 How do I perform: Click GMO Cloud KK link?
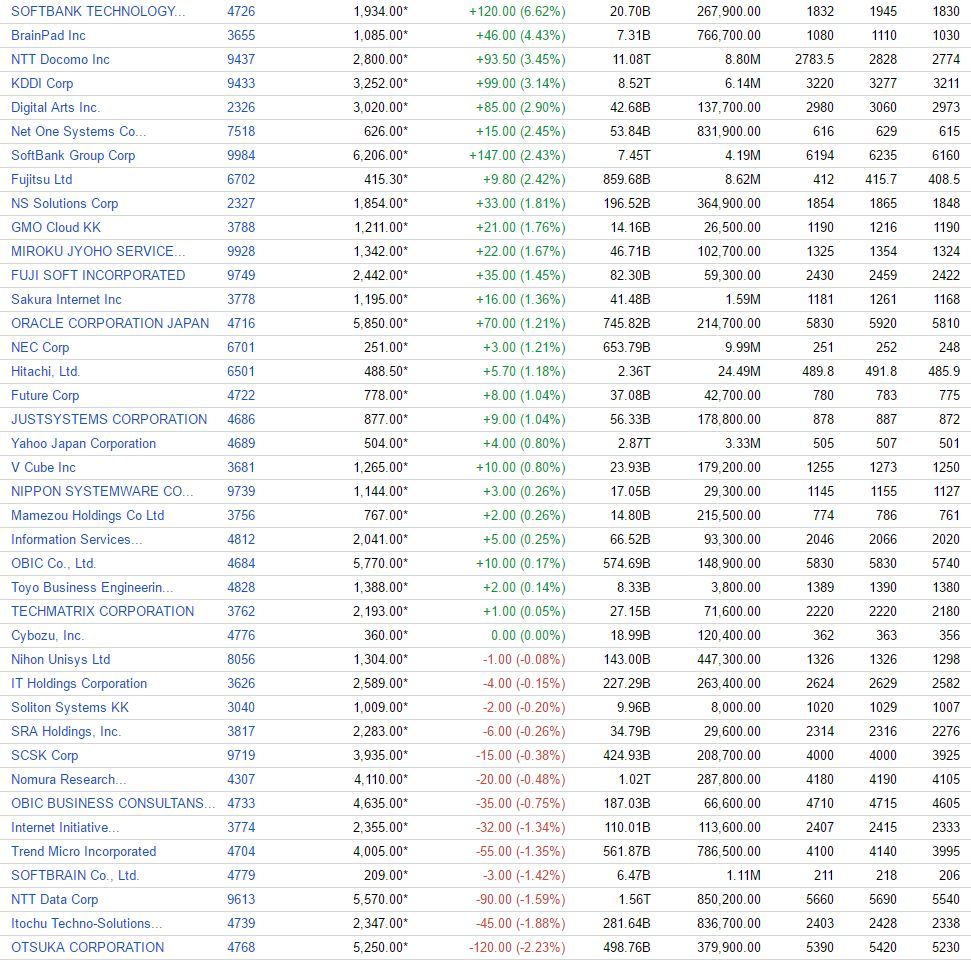(56, 227)
